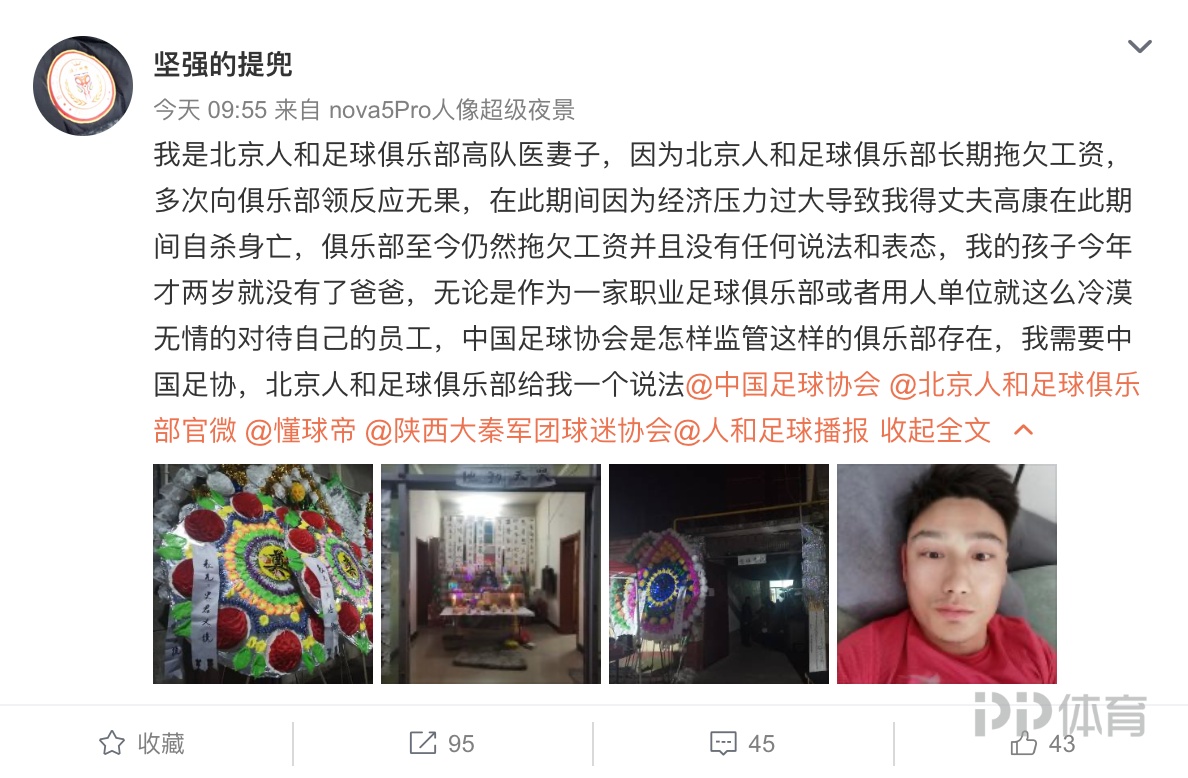Open mention @人和足球播报
Screen dimensions: 1188x778
click(771, 430)
